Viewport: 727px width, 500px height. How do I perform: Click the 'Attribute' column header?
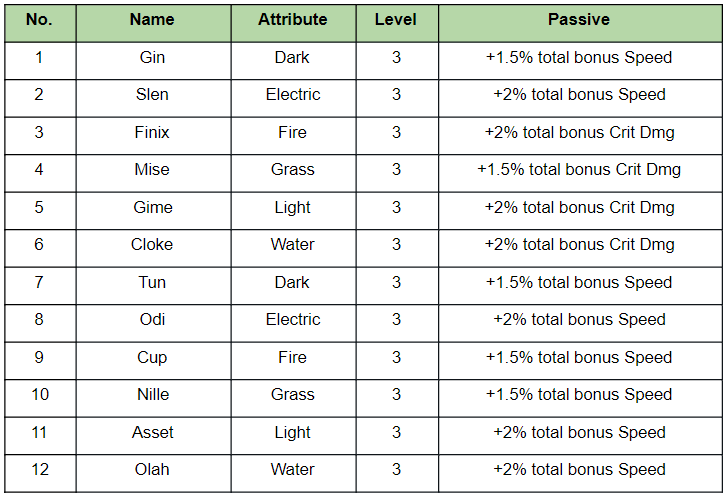pyautogui.click(x=292, y=20)
